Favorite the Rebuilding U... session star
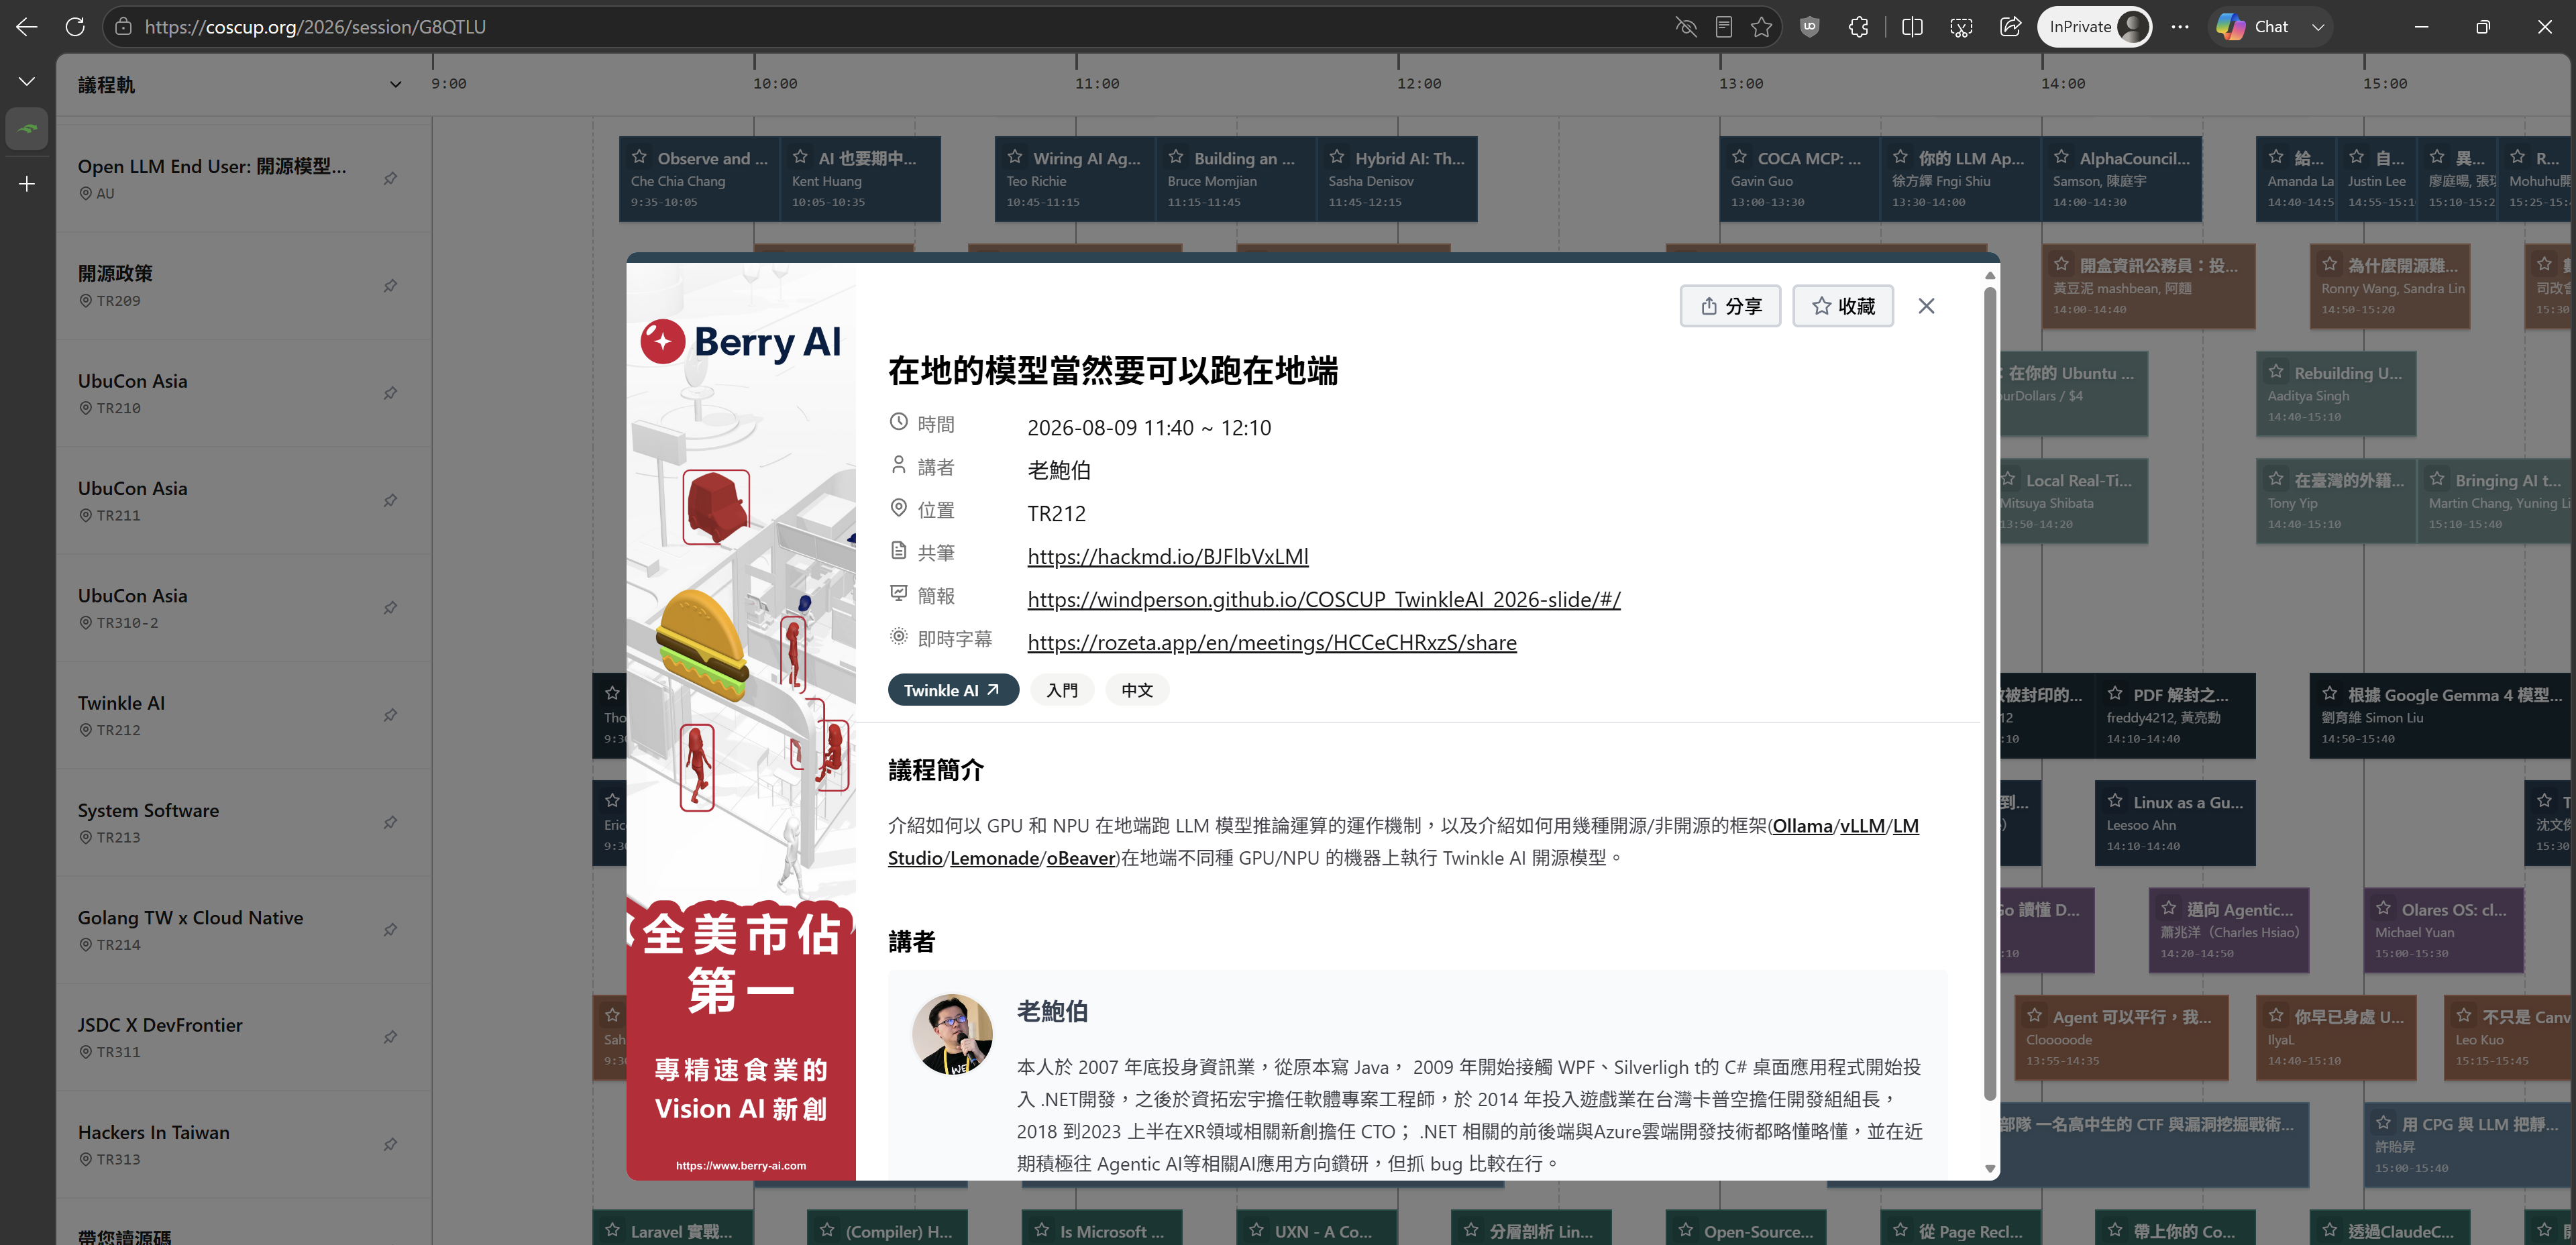The image size is (2576, 1245). (2277, 372)
